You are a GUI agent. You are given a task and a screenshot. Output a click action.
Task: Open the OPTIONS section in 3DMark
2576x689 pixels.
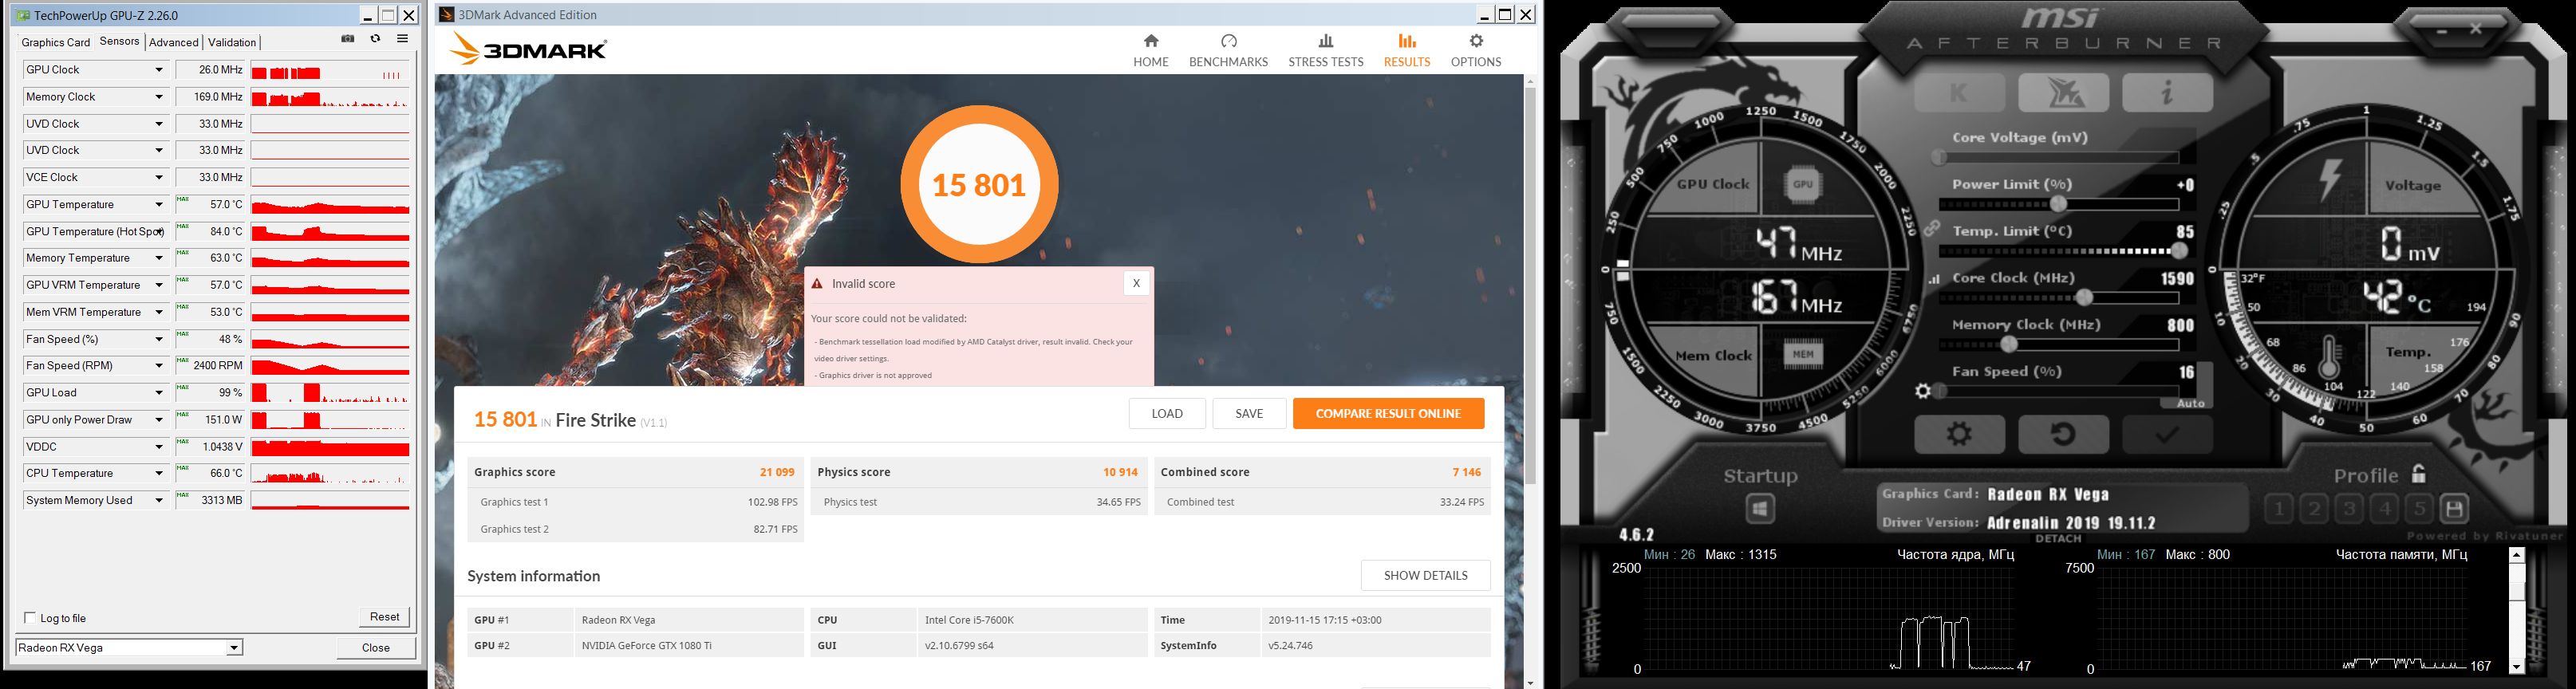coord(1476,50)
